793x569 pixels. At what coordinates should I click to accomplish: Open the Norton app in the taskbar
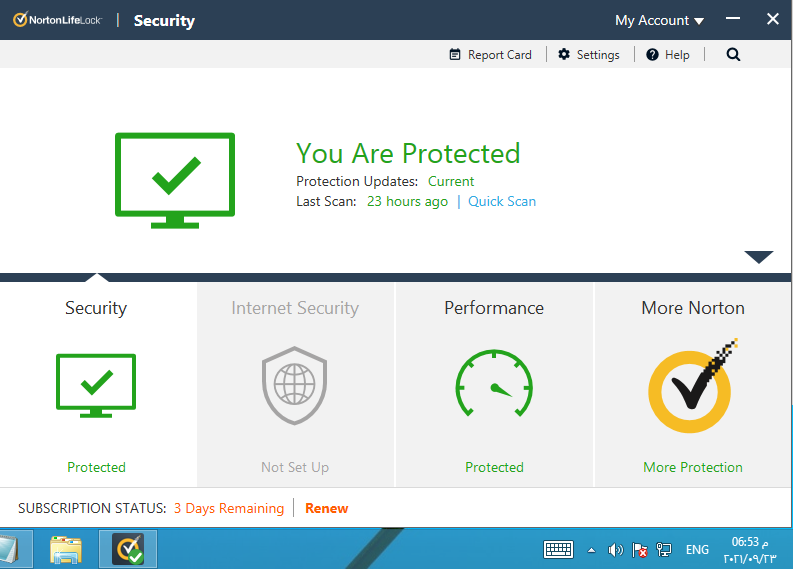pos(127,550)
